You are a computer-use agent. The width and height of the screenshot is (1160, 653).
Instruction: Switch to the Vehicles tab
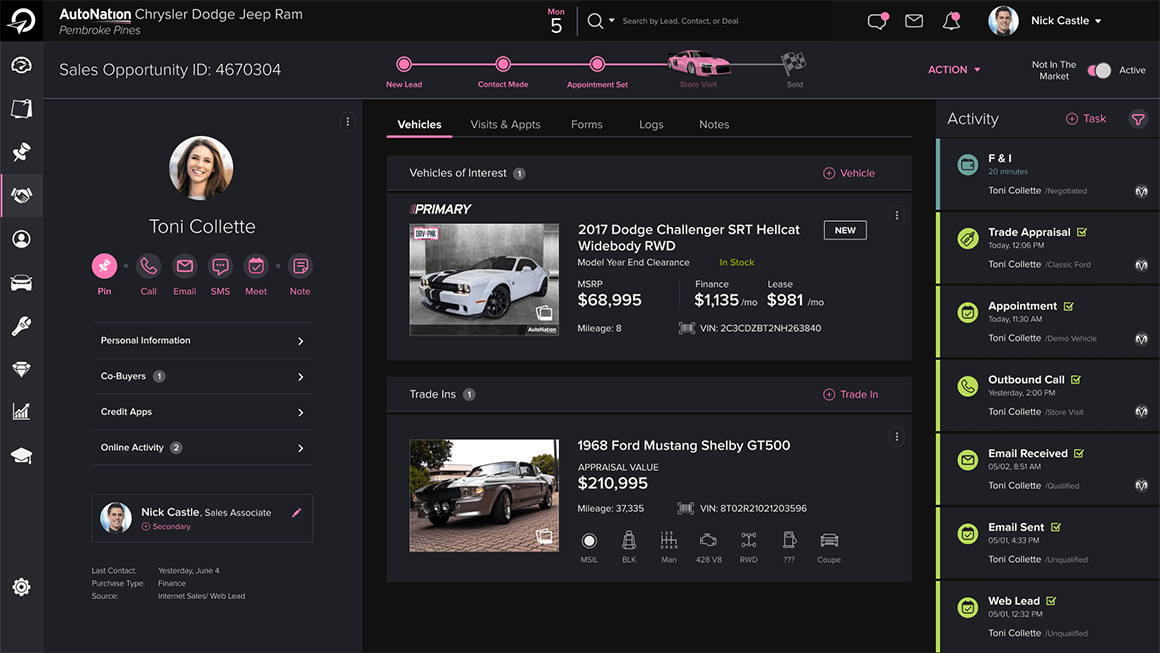pyautogui.click(x=419, y=124)
